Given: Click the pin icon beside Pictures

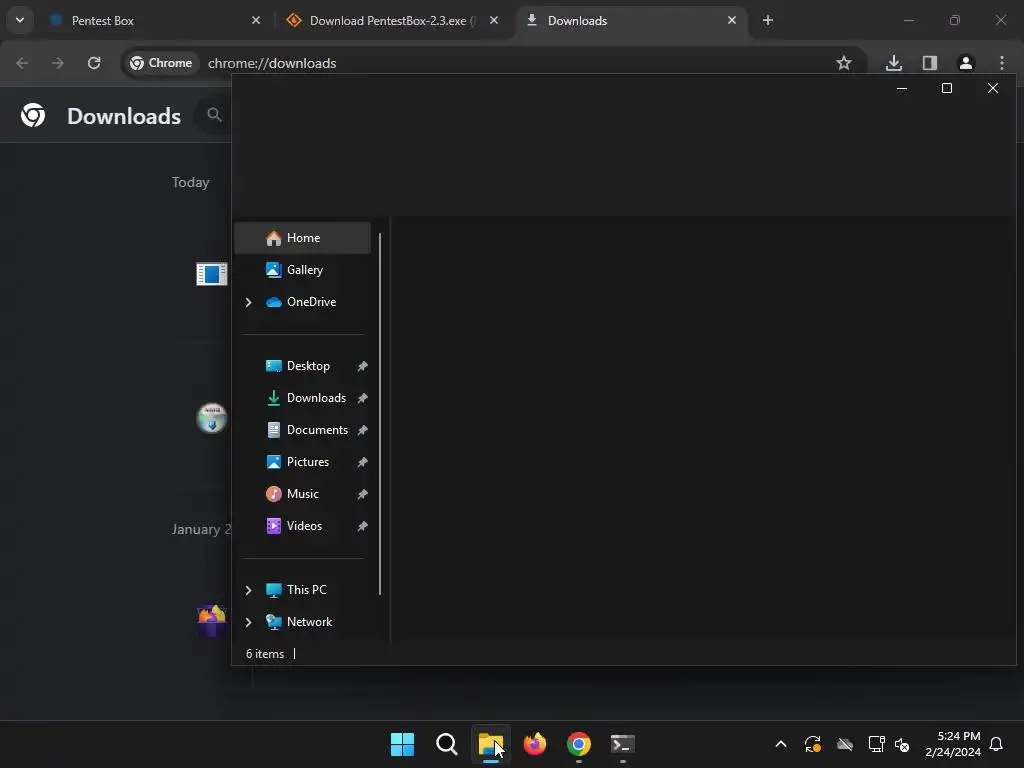Looking at the screenshot, I should tap(362, 462).
